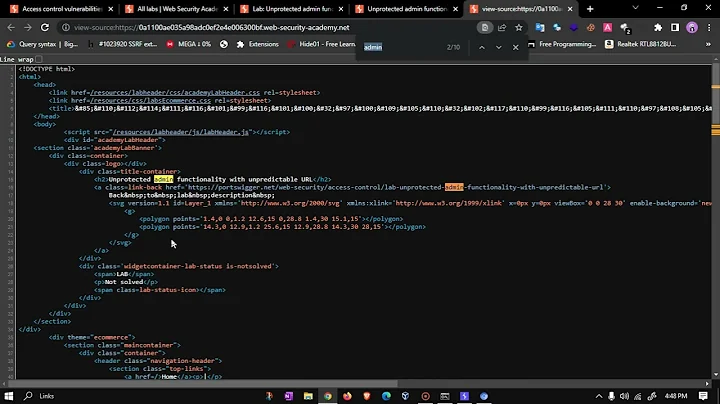This screenshot has height=404, width=720.
Task: View site information icon in address bar
Action: coord(66,28)
